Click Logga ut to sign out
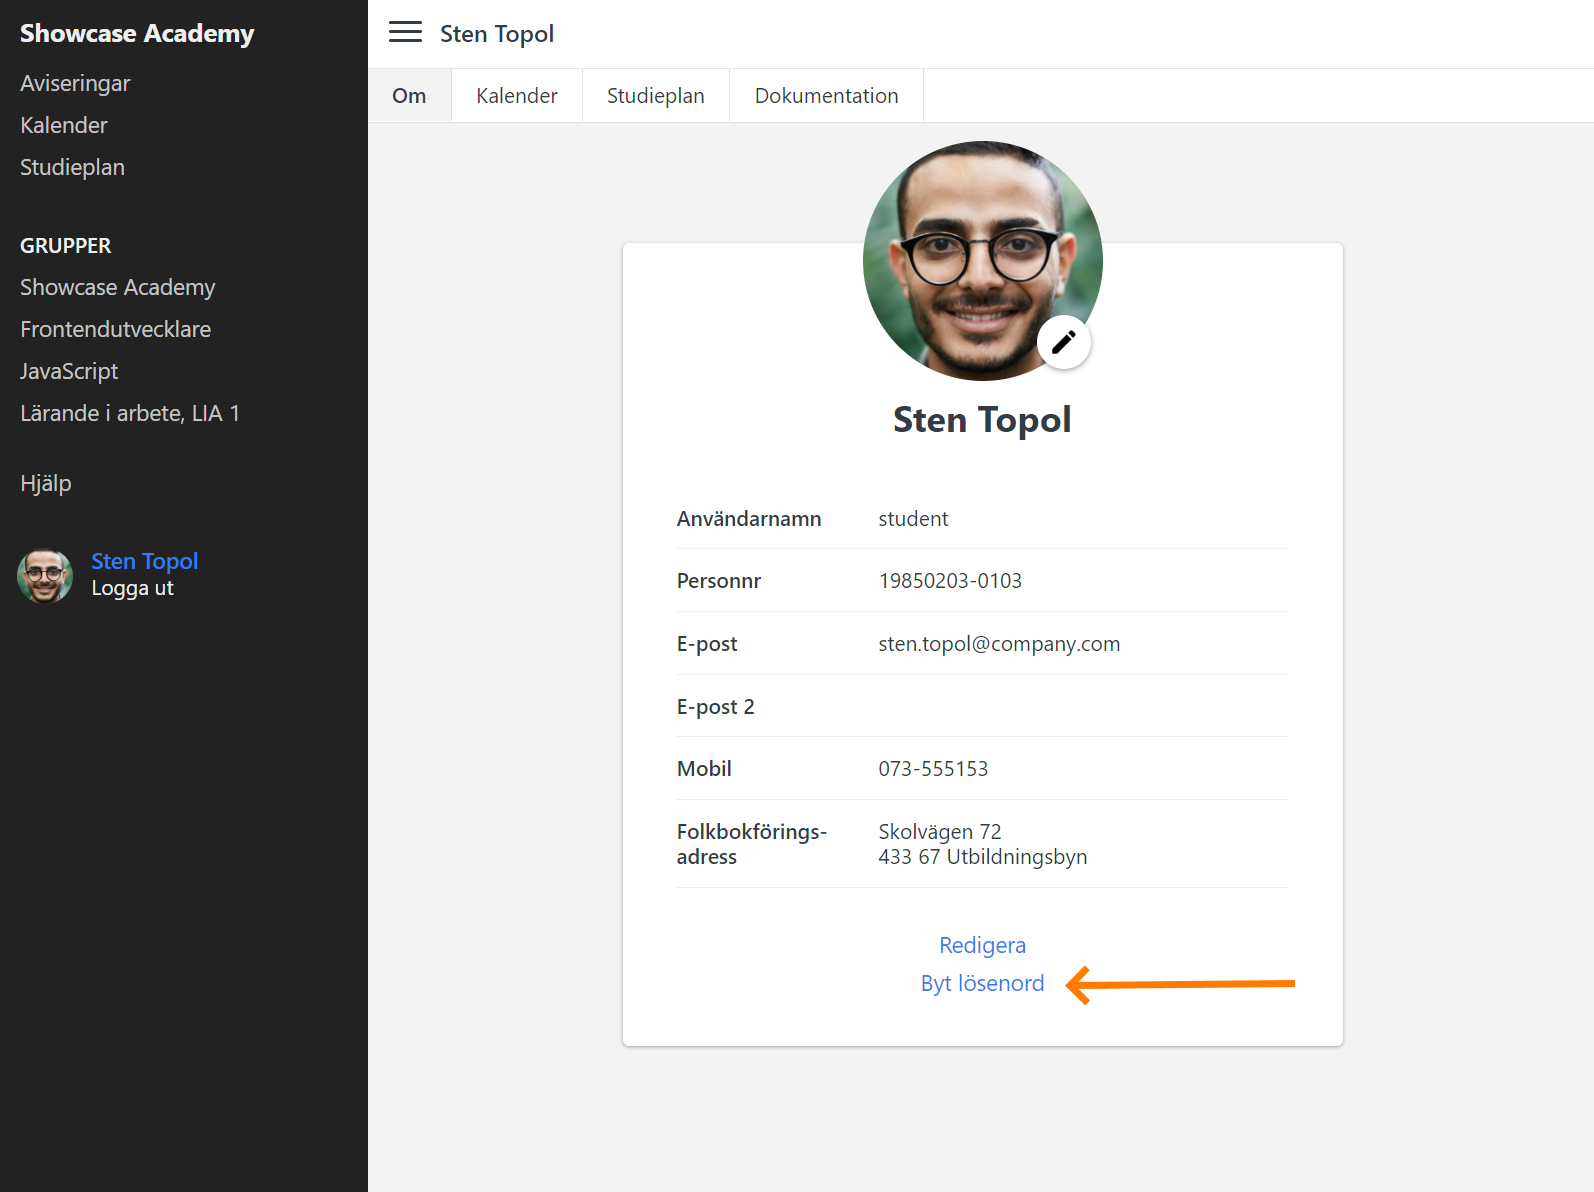This screenshot has width=1594, height=1192. coord(132,588)
